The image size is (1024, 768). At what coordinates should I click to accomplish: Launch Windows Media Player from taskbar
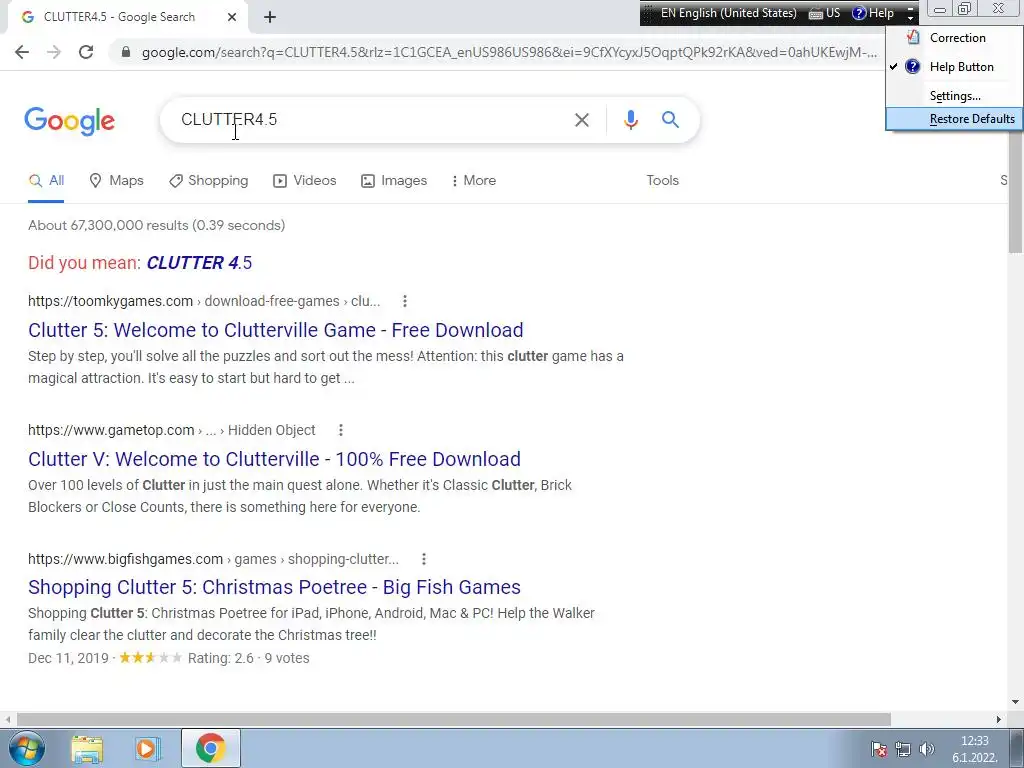tap(148, 748)
